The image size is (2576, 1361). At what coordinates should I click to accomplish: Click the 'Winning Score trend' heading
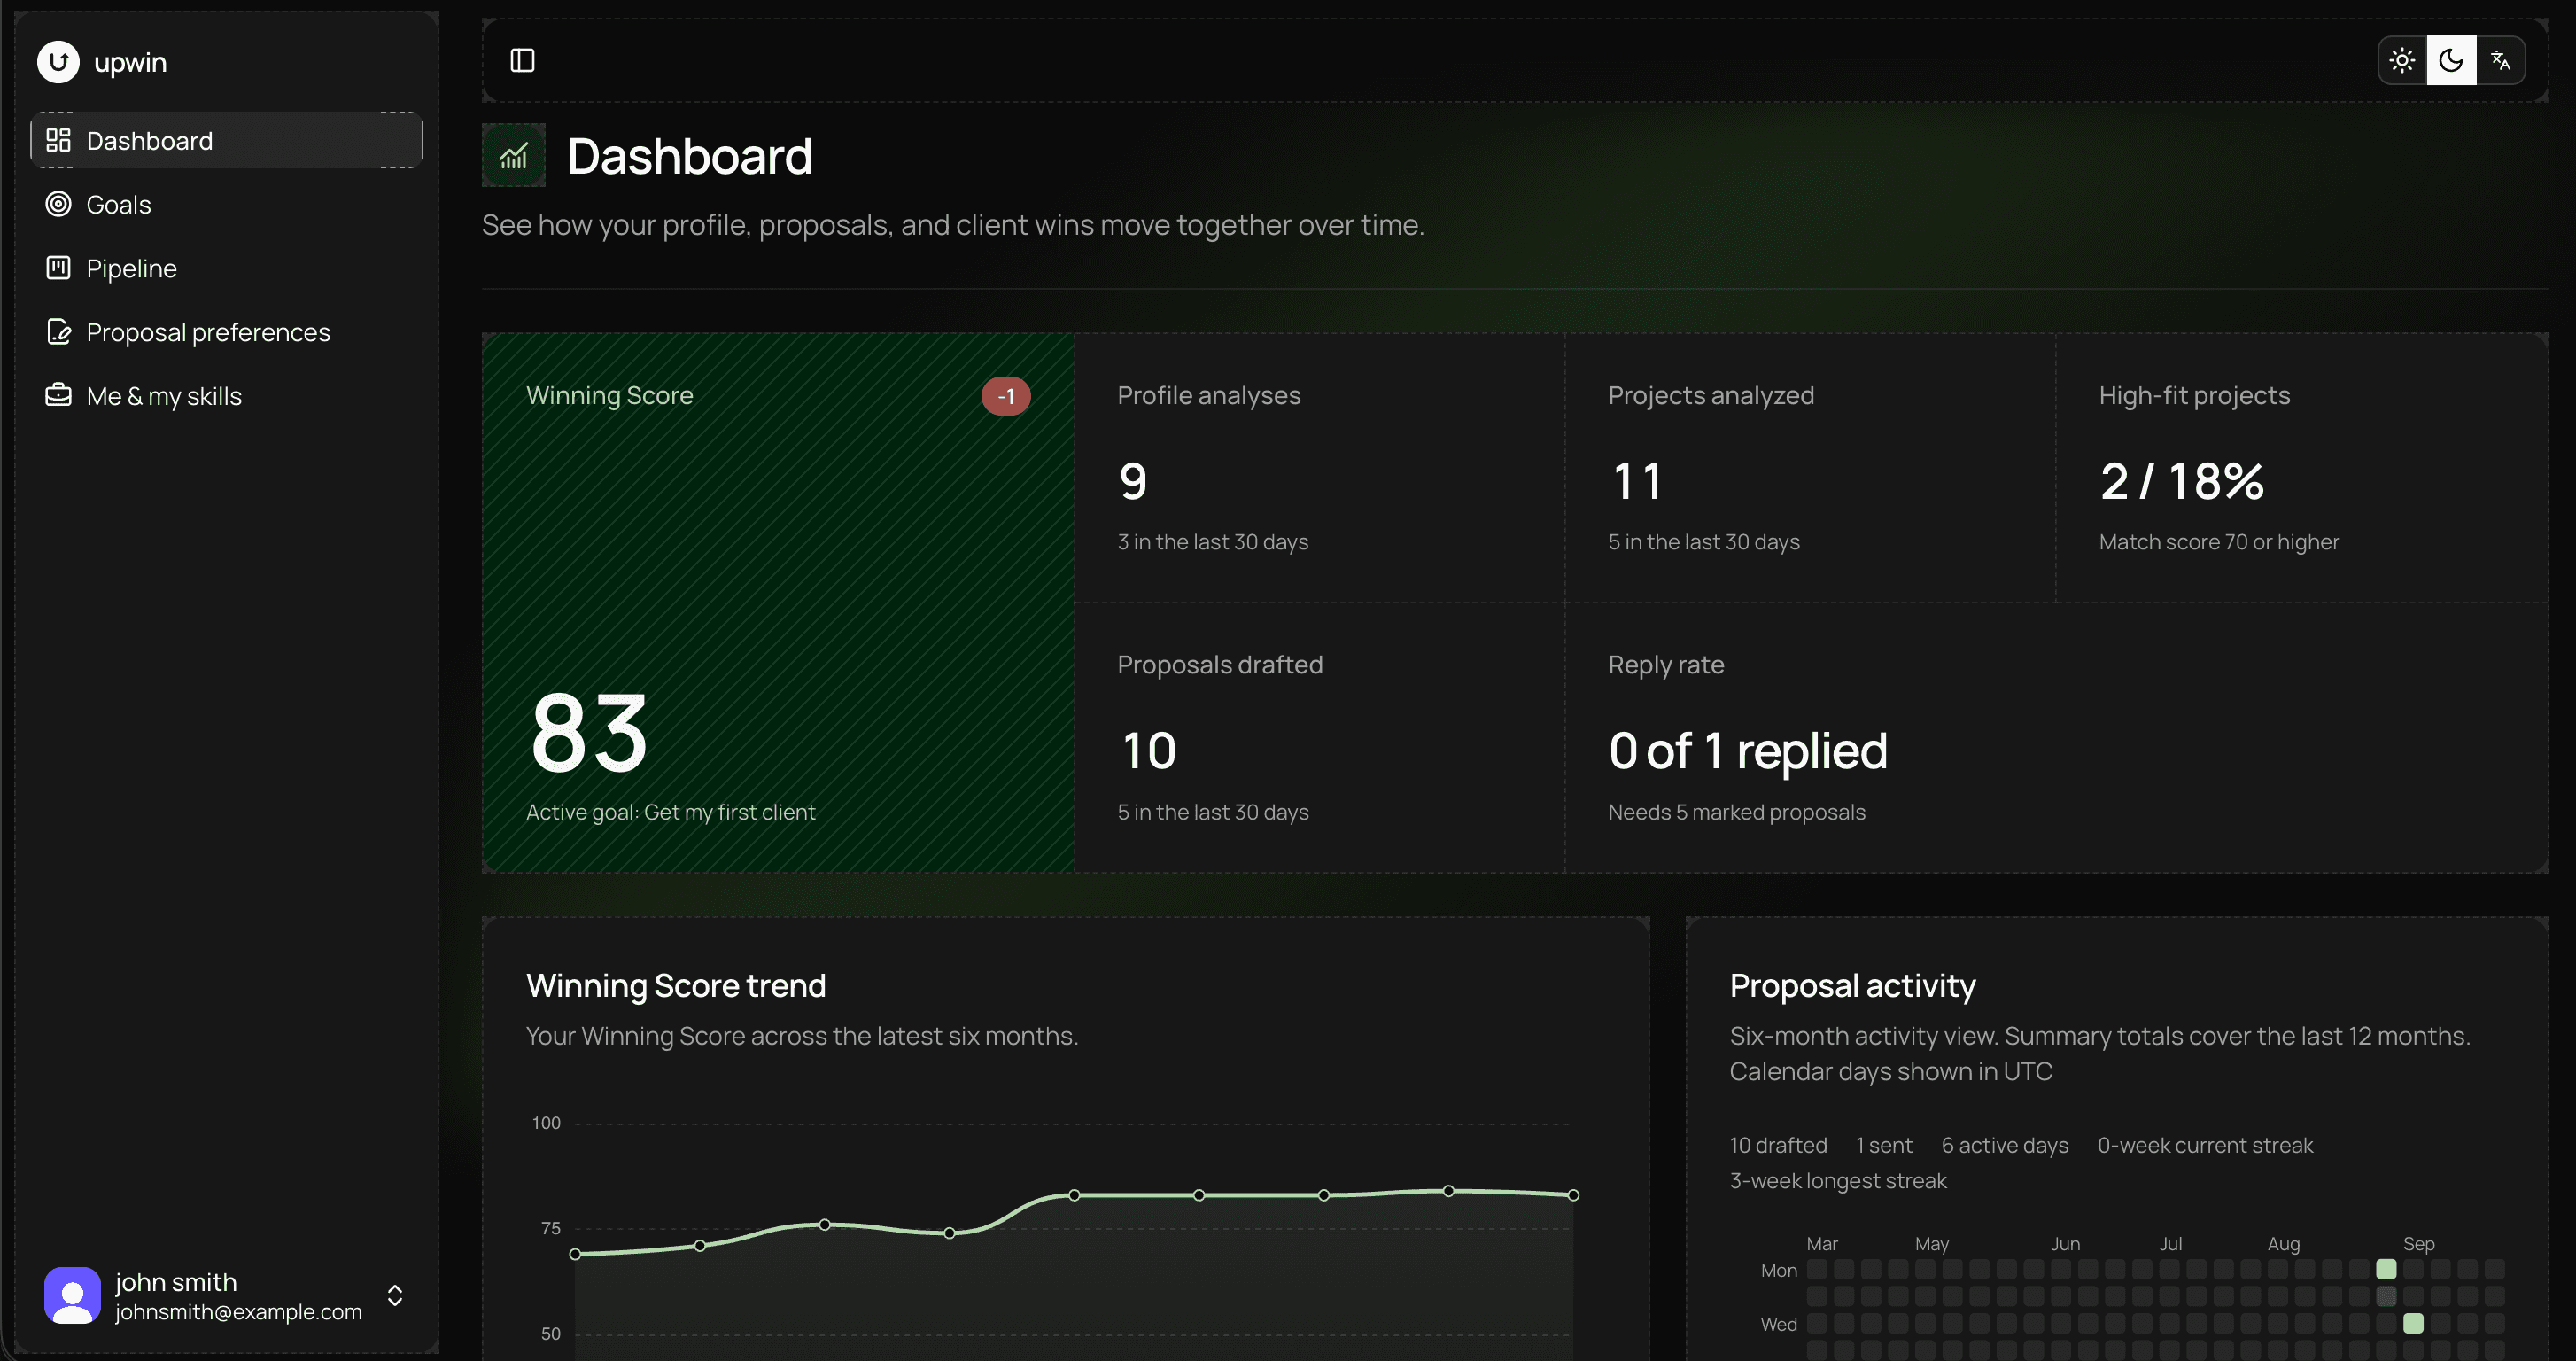click(x=676, y=986)
